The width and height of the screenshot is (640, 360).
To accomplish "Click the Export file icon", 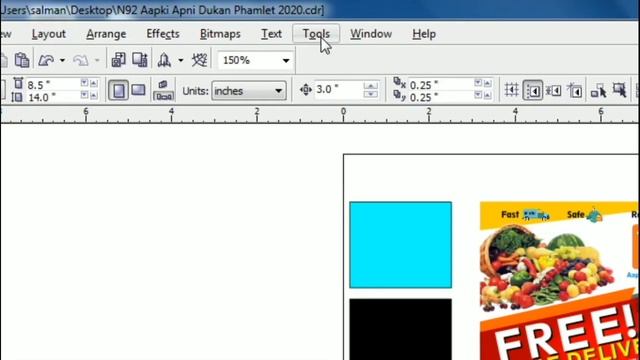I will [140, 60].
